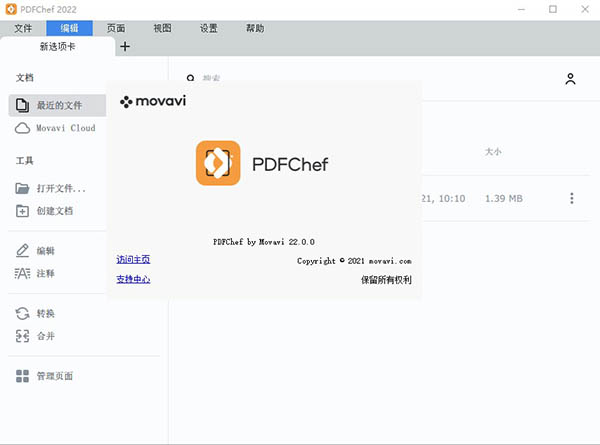600x445 pixels.
Task: Choose 创建文档 in tools
Action: (57, 211)
